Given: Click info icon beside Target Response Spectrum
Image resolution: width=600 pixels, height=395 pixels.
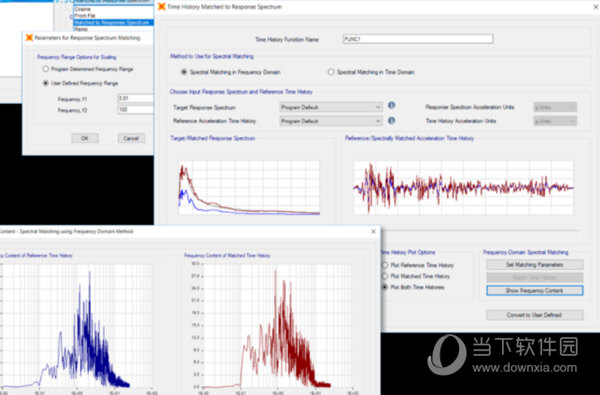Looking at the screenshot, I should (391, 105).
